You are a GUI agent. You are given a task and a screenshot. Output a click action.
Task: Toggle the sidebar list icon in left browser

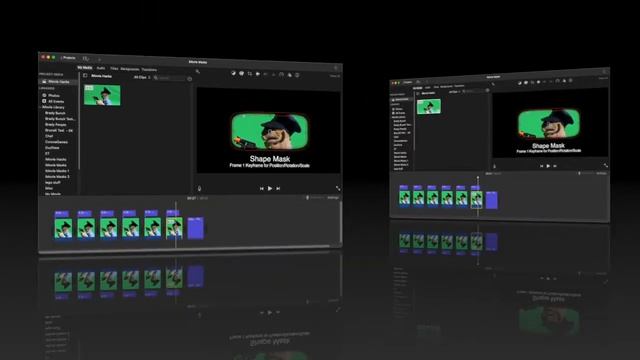pos(85,76)
